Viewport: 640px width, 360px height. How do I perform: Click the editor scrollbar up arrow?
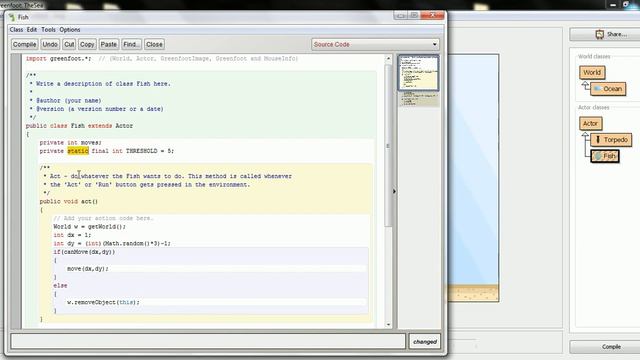tap(388, 59)
